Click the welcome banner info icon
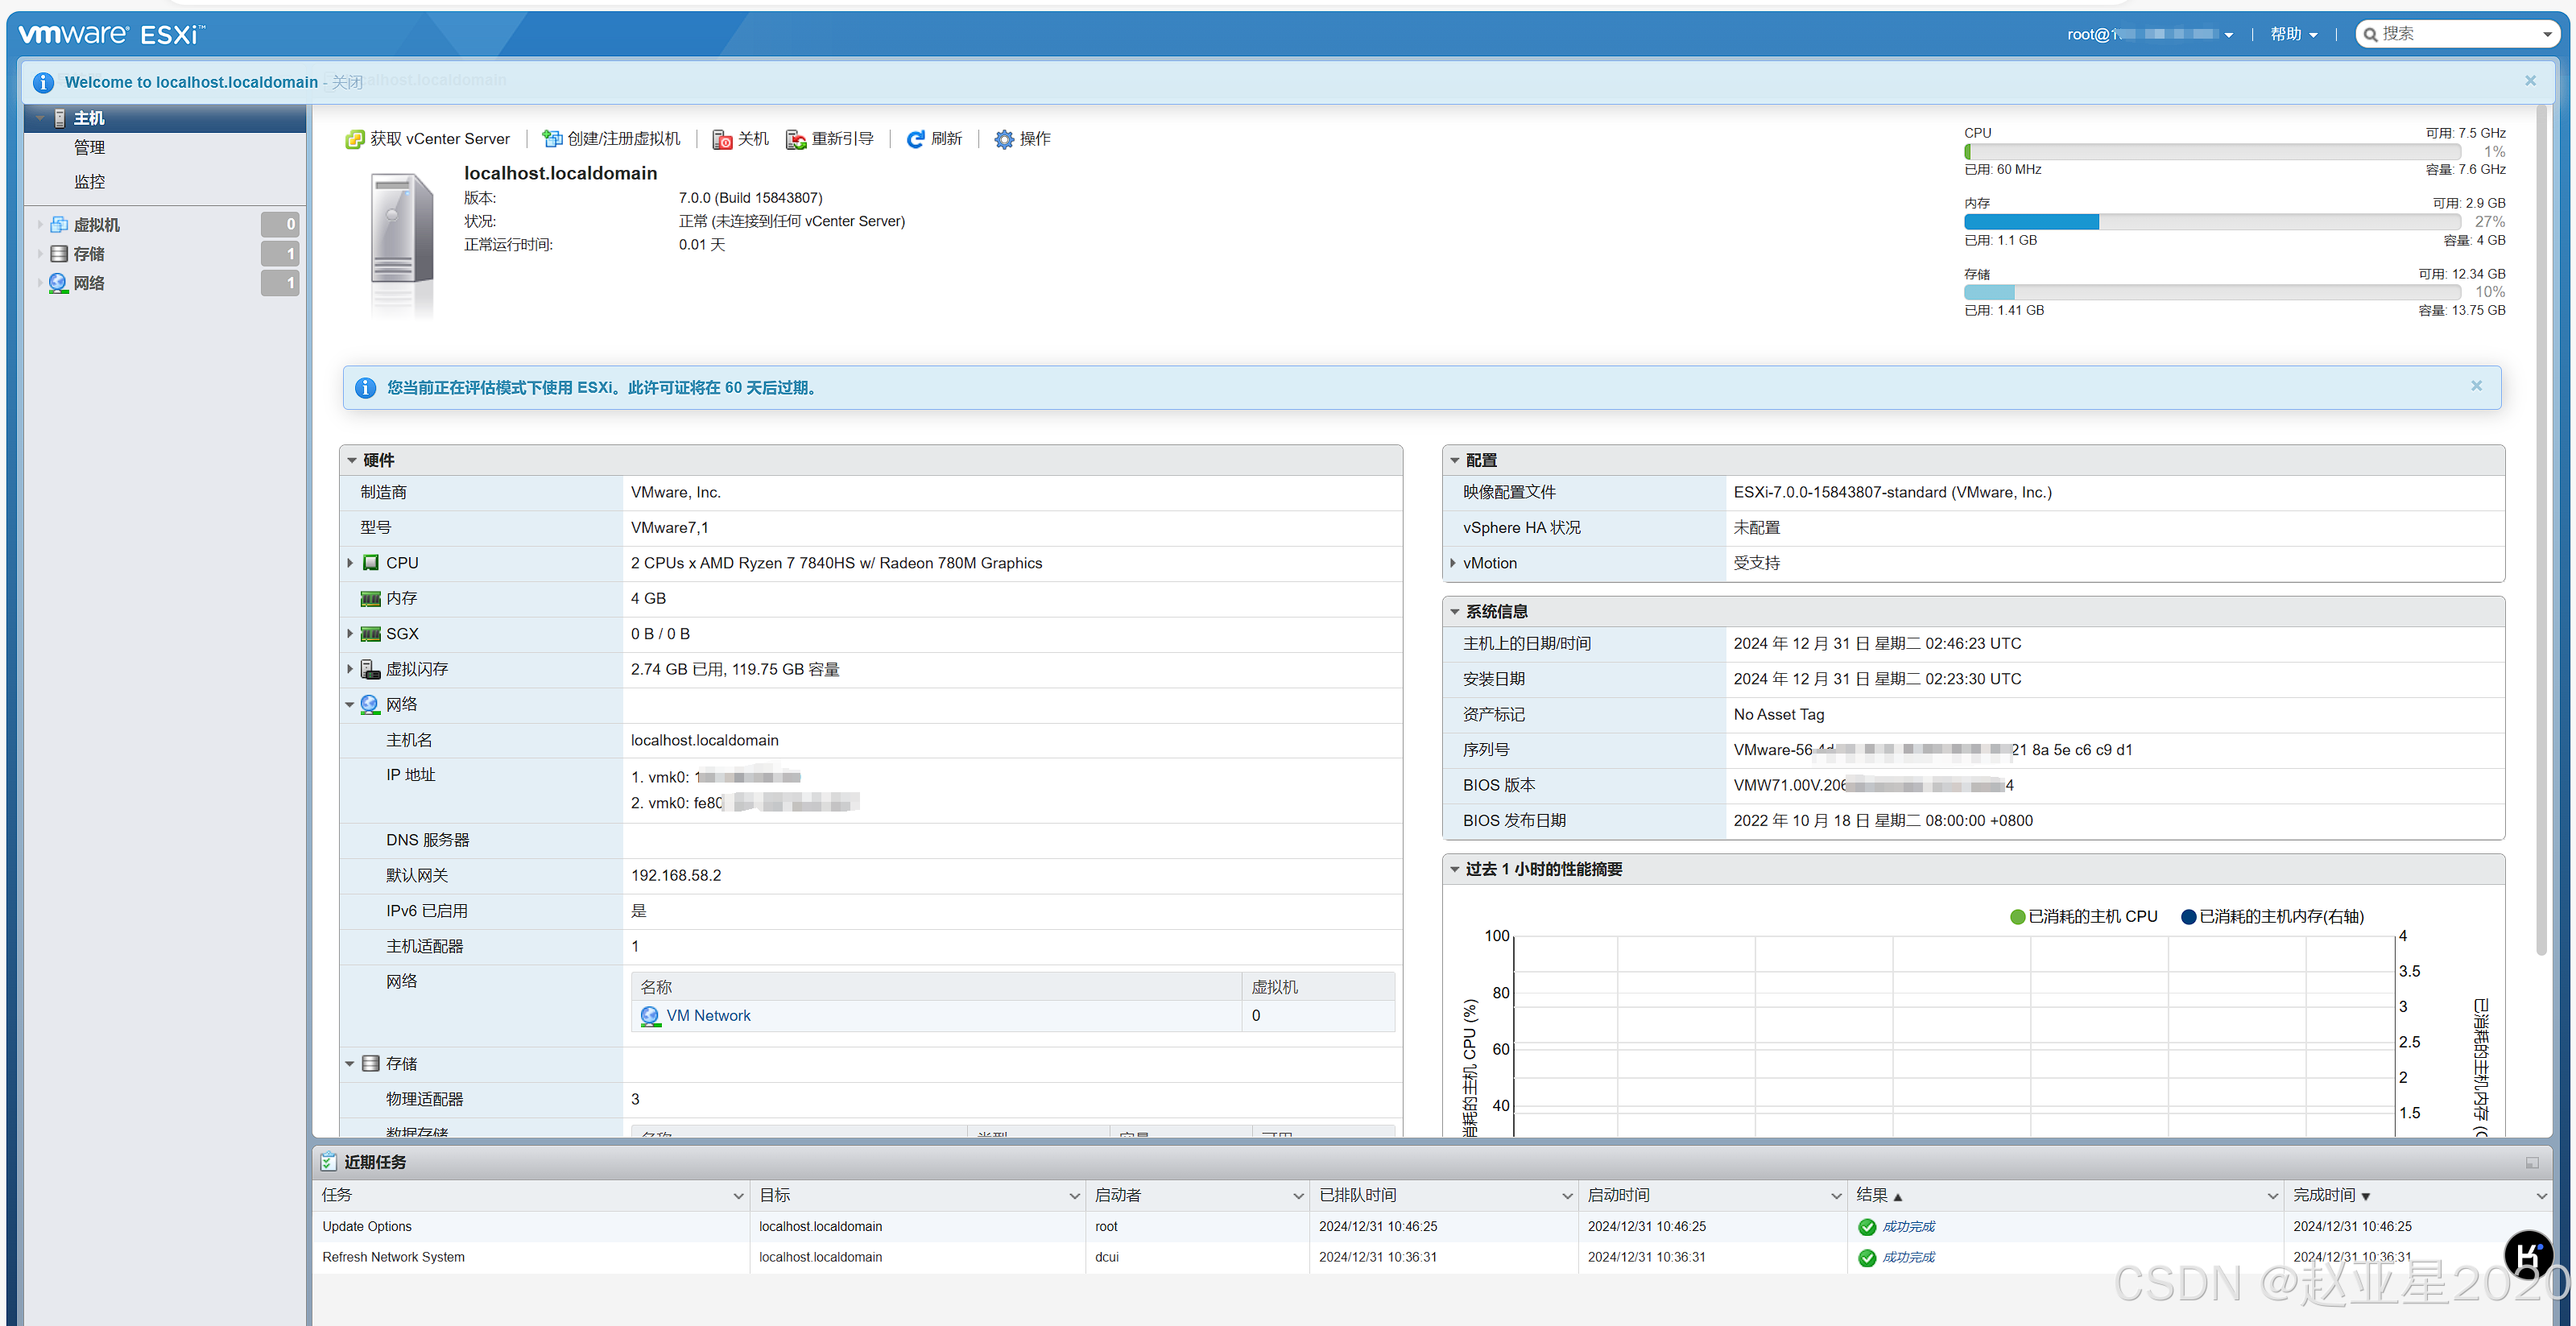Image resolution: width=2576 pixels, height=1326 pixels. point(43,82)
